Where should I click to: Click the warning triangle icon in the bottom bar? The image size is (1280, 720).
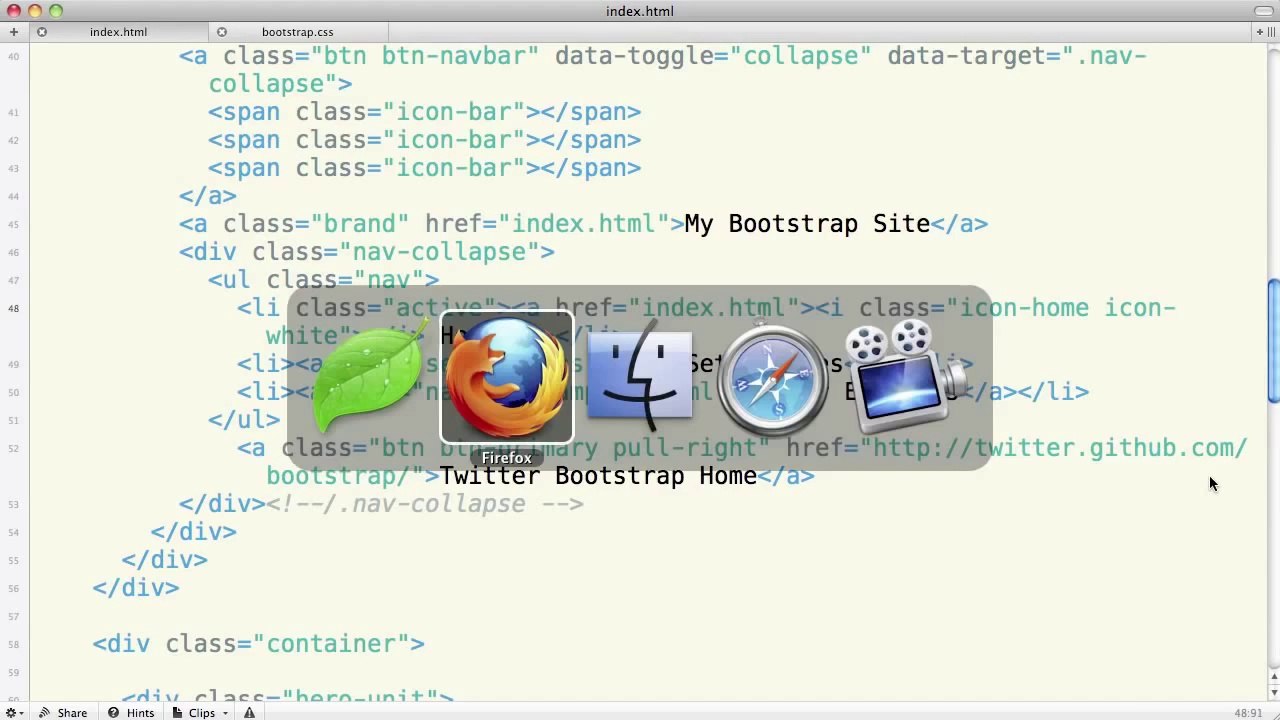[249, 713]
